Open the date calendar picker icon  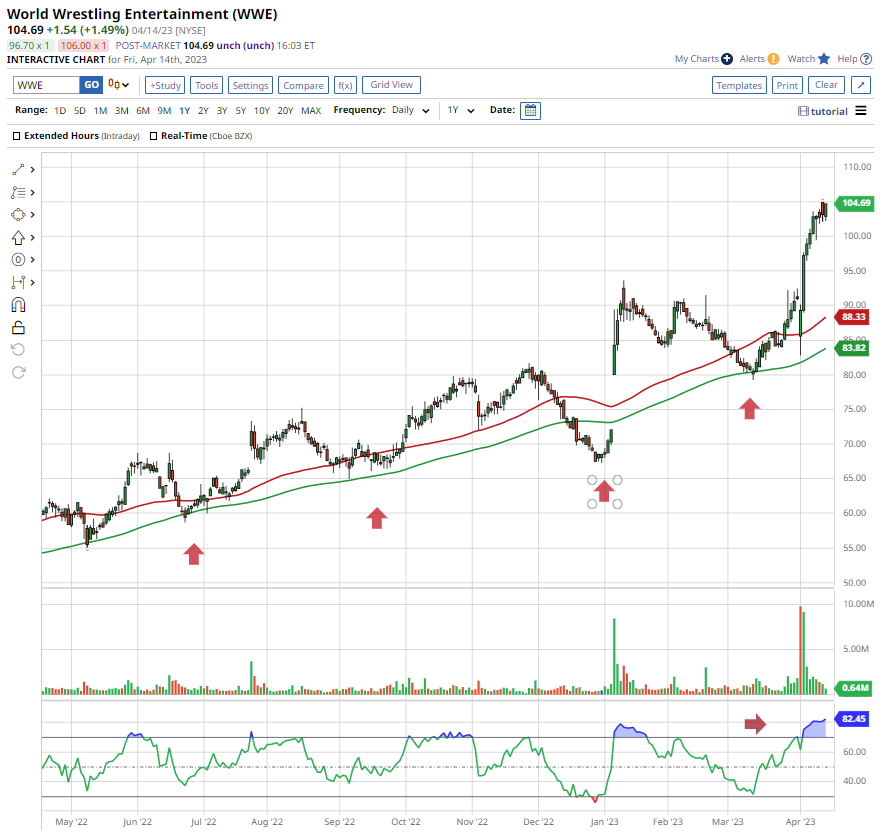[x=530, y=110]
